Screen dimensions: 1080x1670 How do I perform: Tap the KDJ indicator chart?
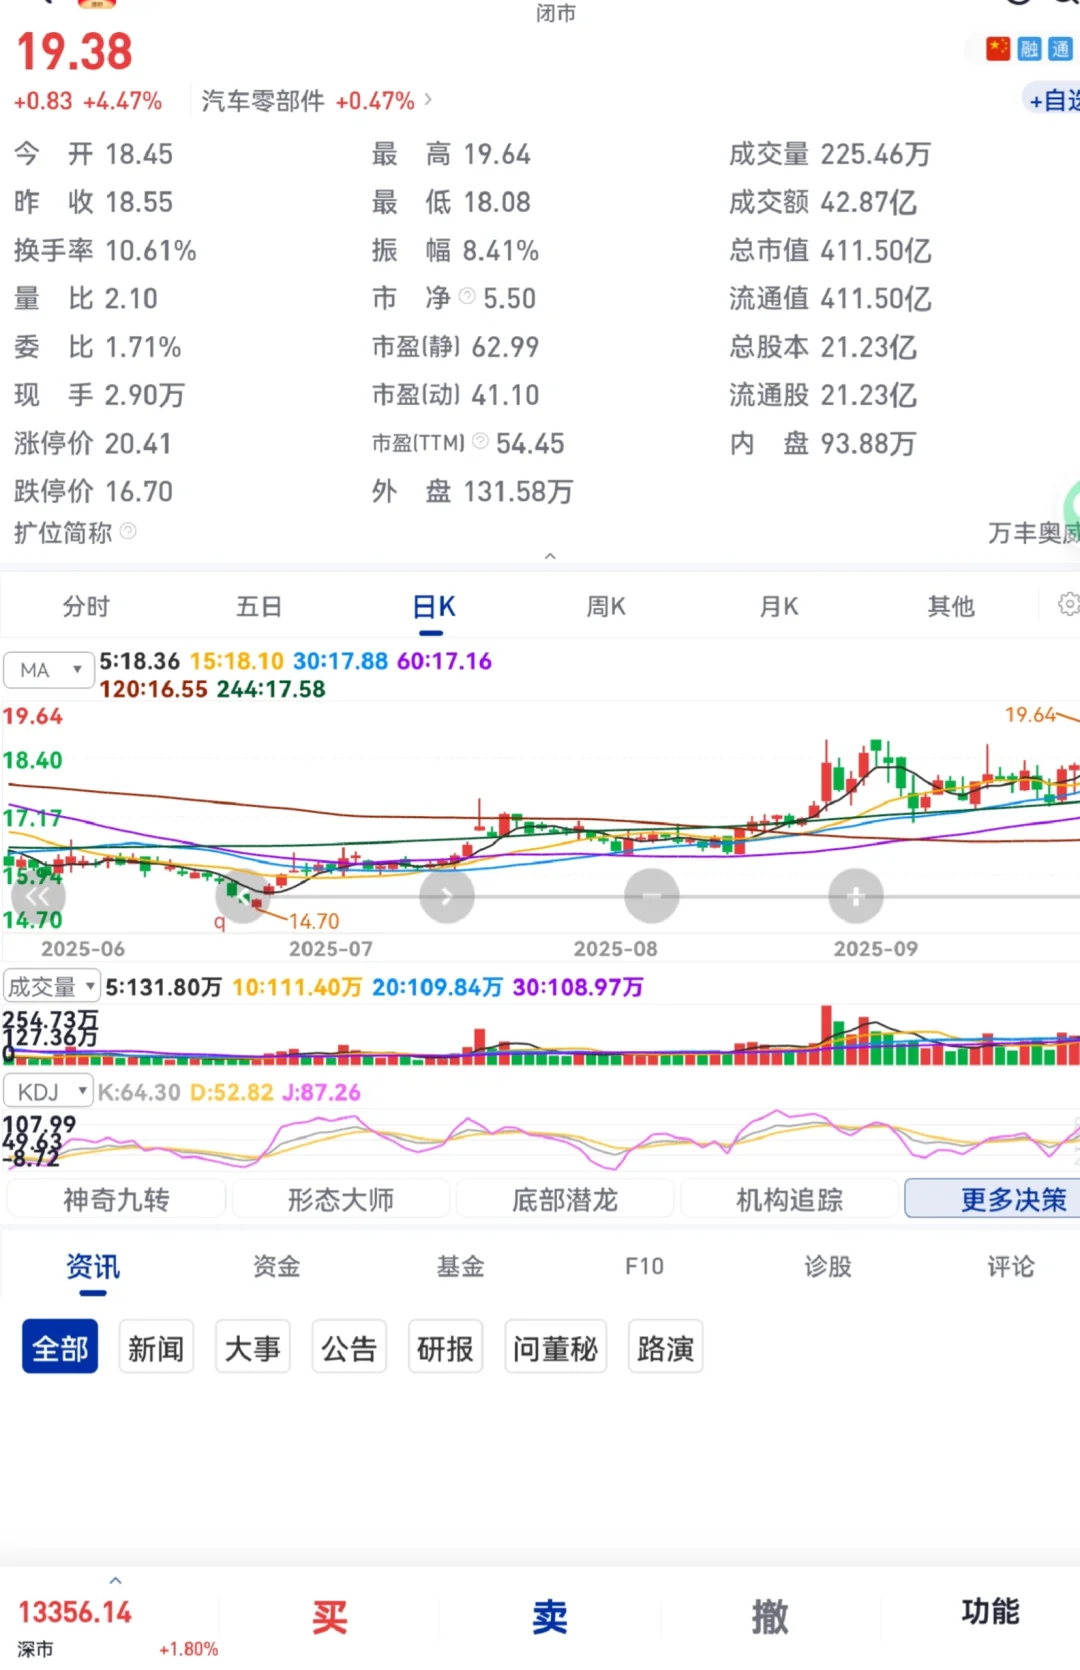click(x=540, y=1140)
